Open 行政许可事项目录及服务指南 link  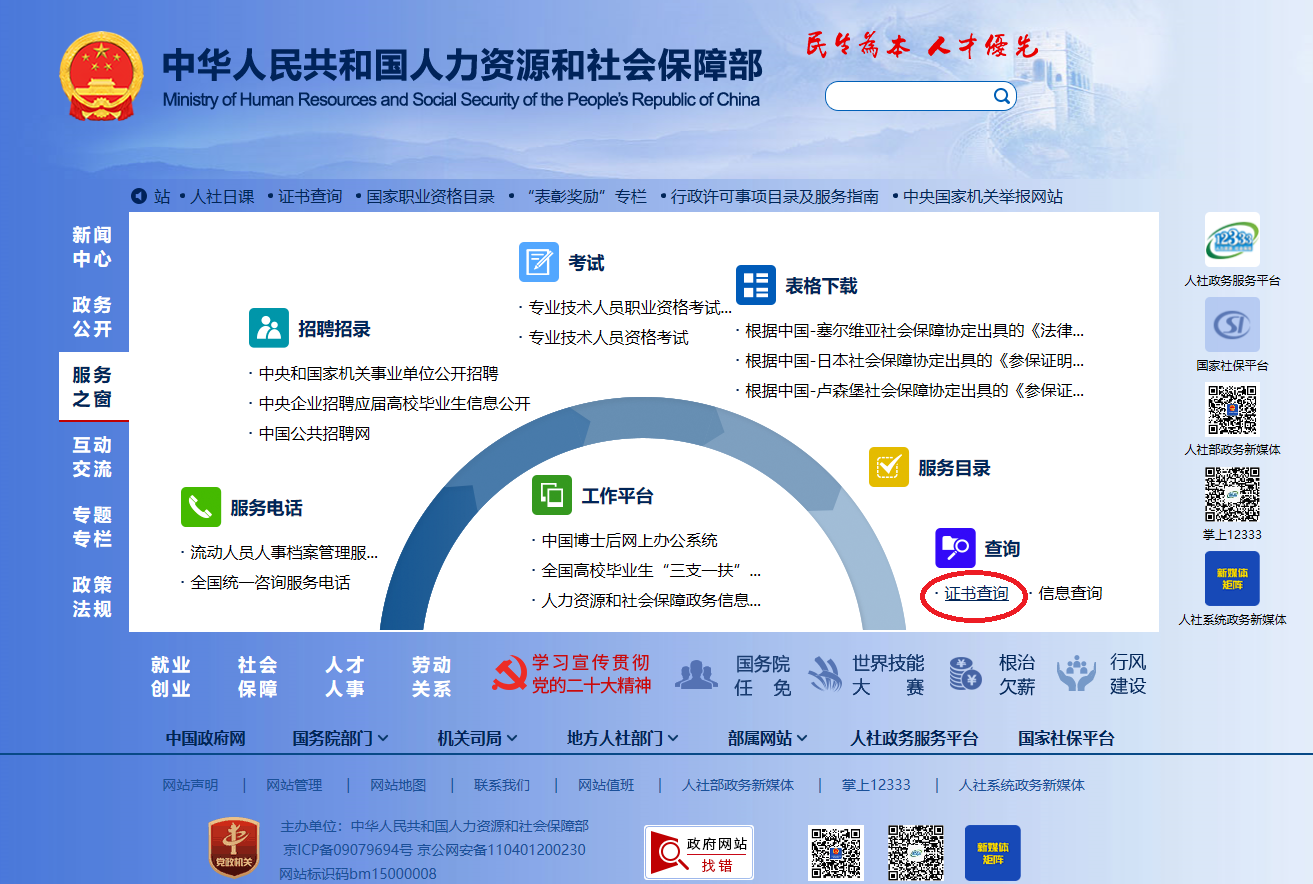[x=775, y=197]
